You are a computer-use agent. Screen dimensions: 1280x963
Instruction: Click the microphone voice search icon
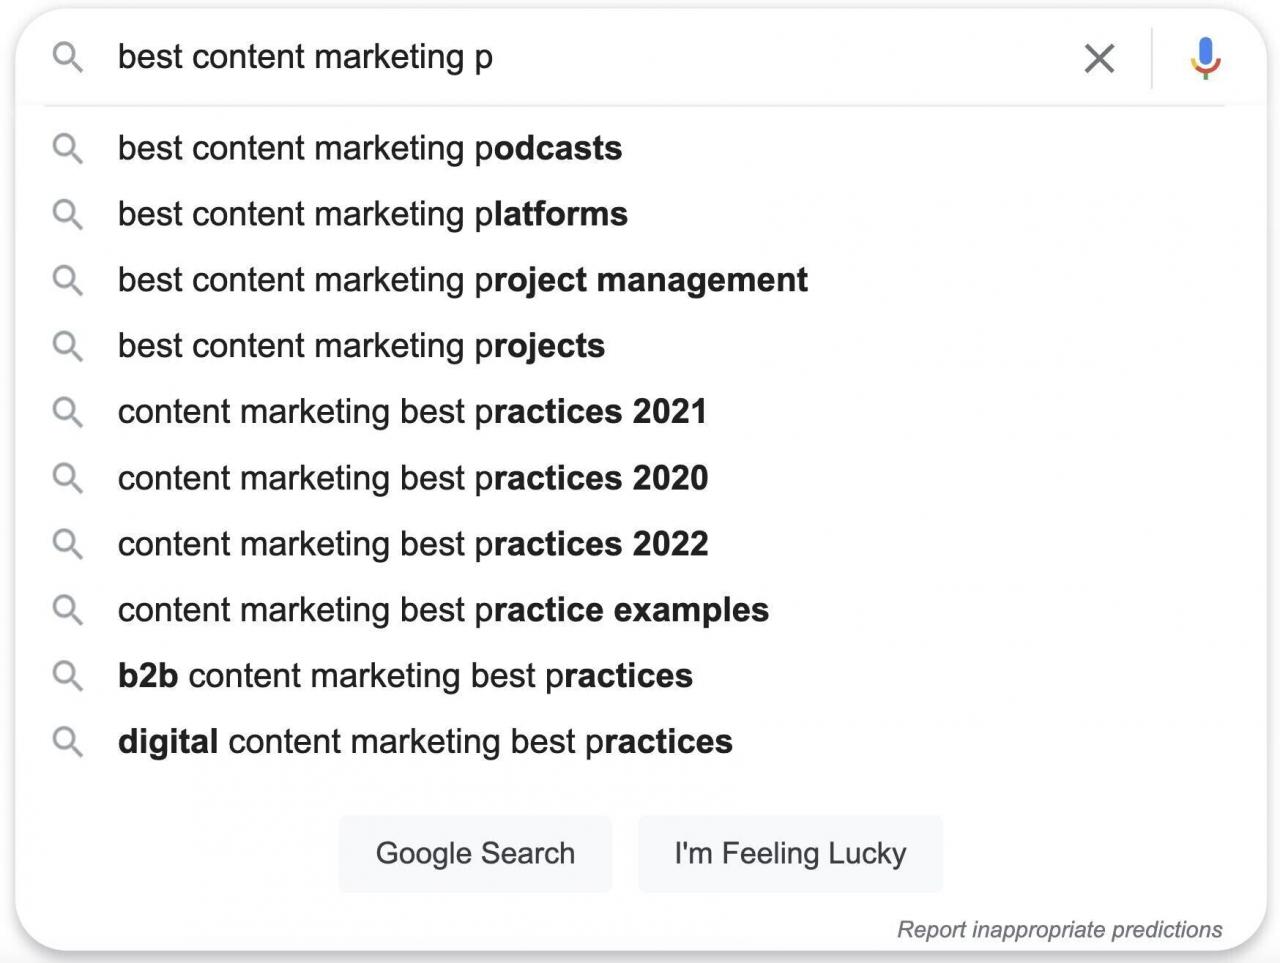[x=1205, y=58]
